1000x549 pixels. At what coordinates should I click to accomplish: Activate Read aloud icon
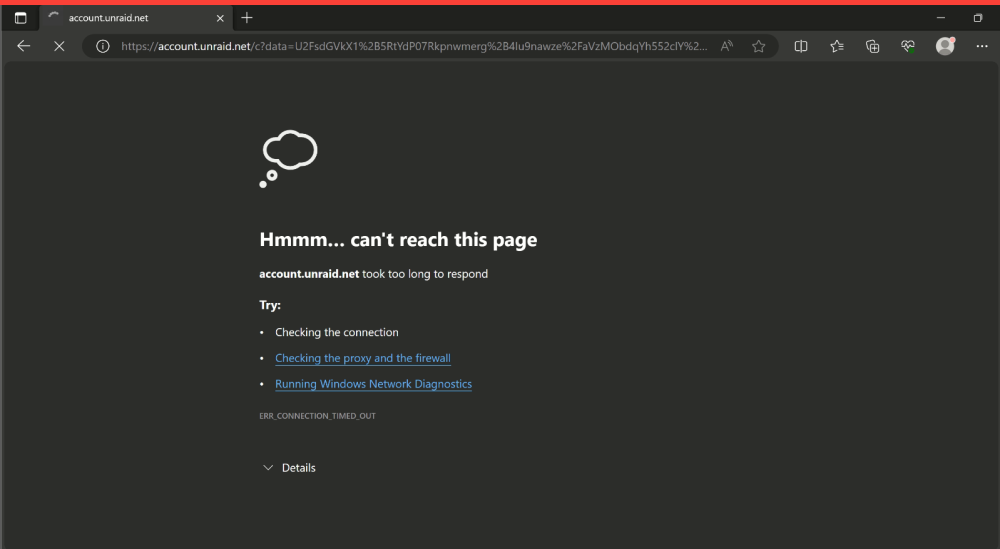(x=726, y=46)
